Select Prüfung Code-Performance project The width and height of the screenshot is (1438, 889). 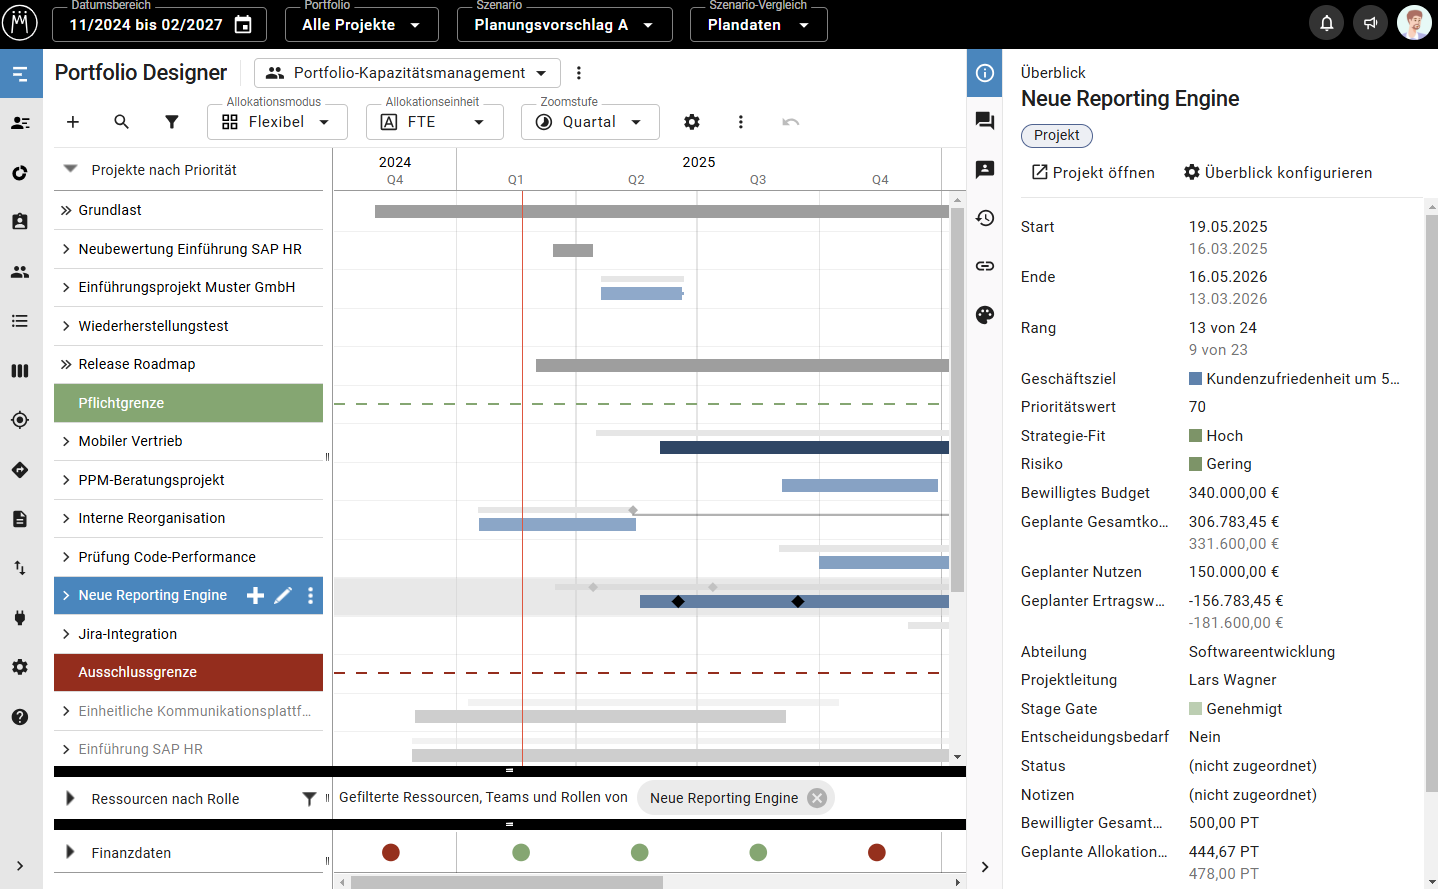click(188, 557)
